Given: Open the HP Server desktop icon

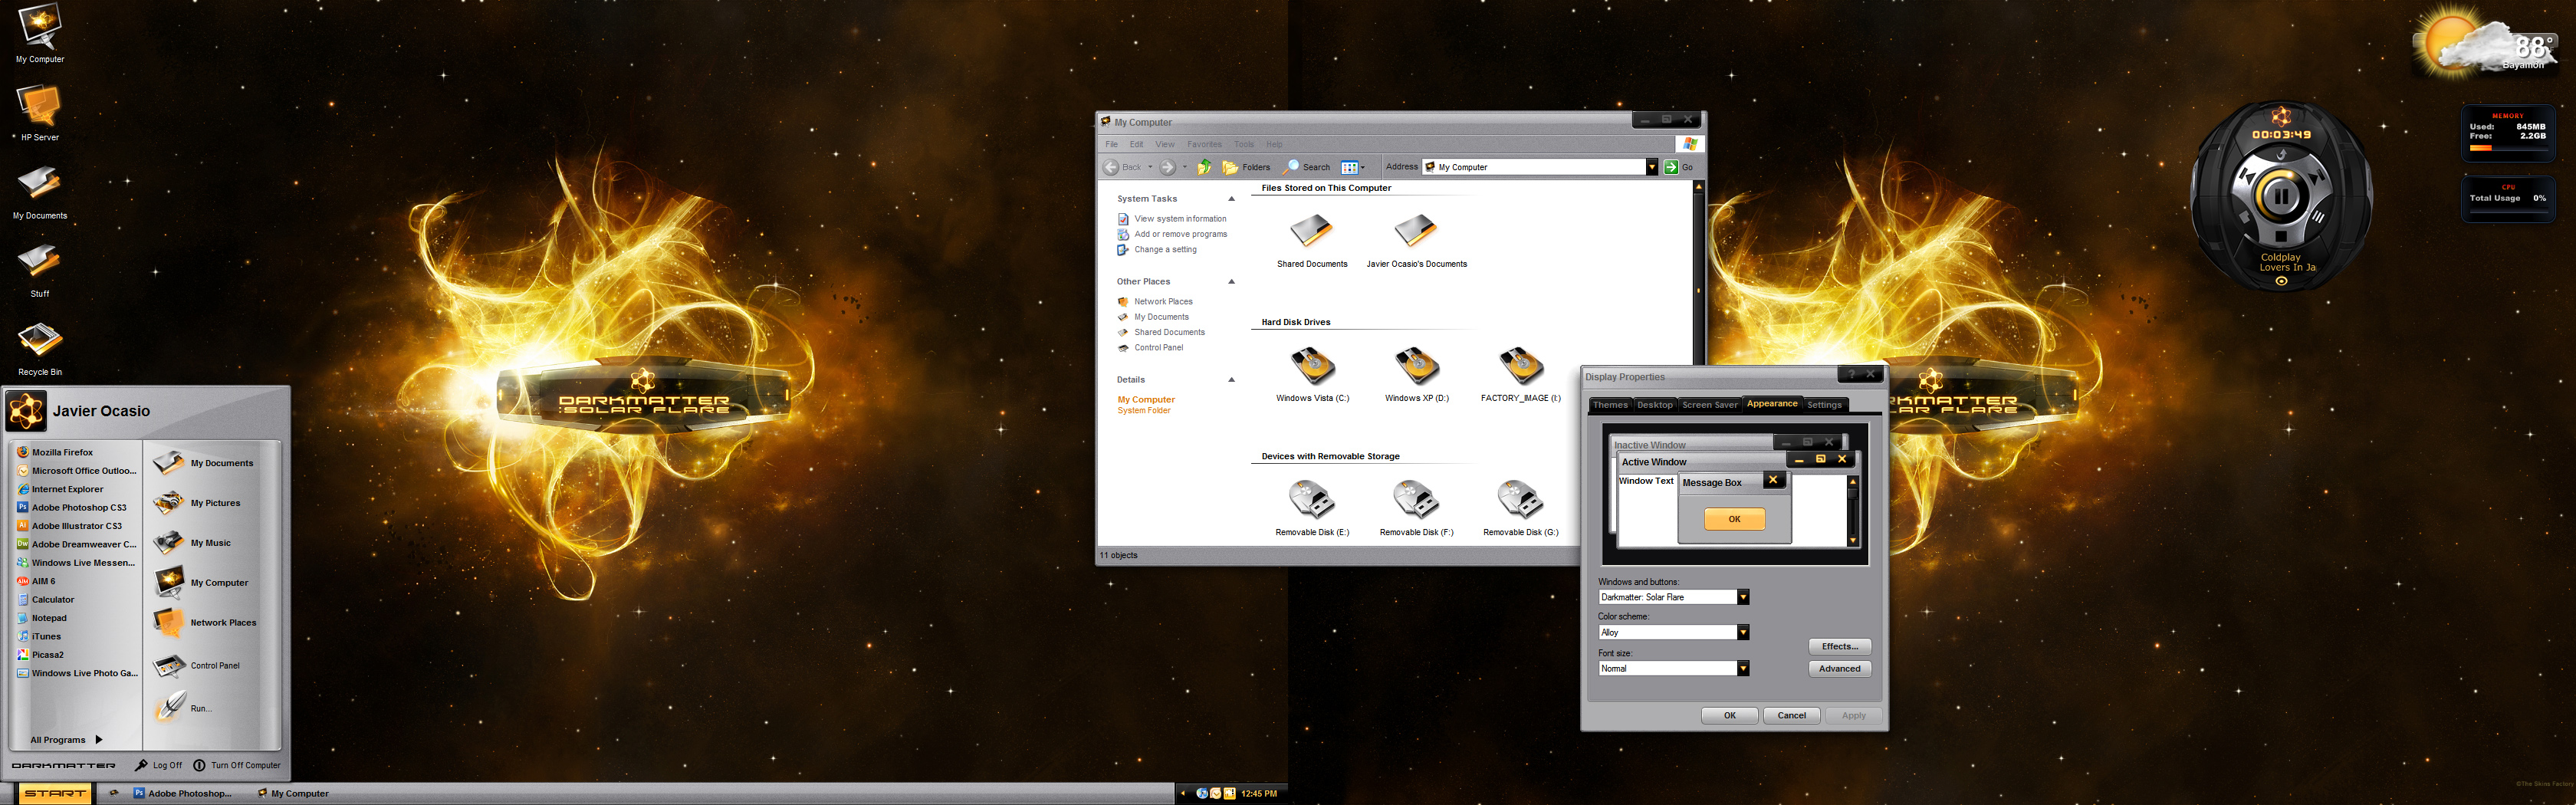Looking at the screenshot, I should click(39, 111).
